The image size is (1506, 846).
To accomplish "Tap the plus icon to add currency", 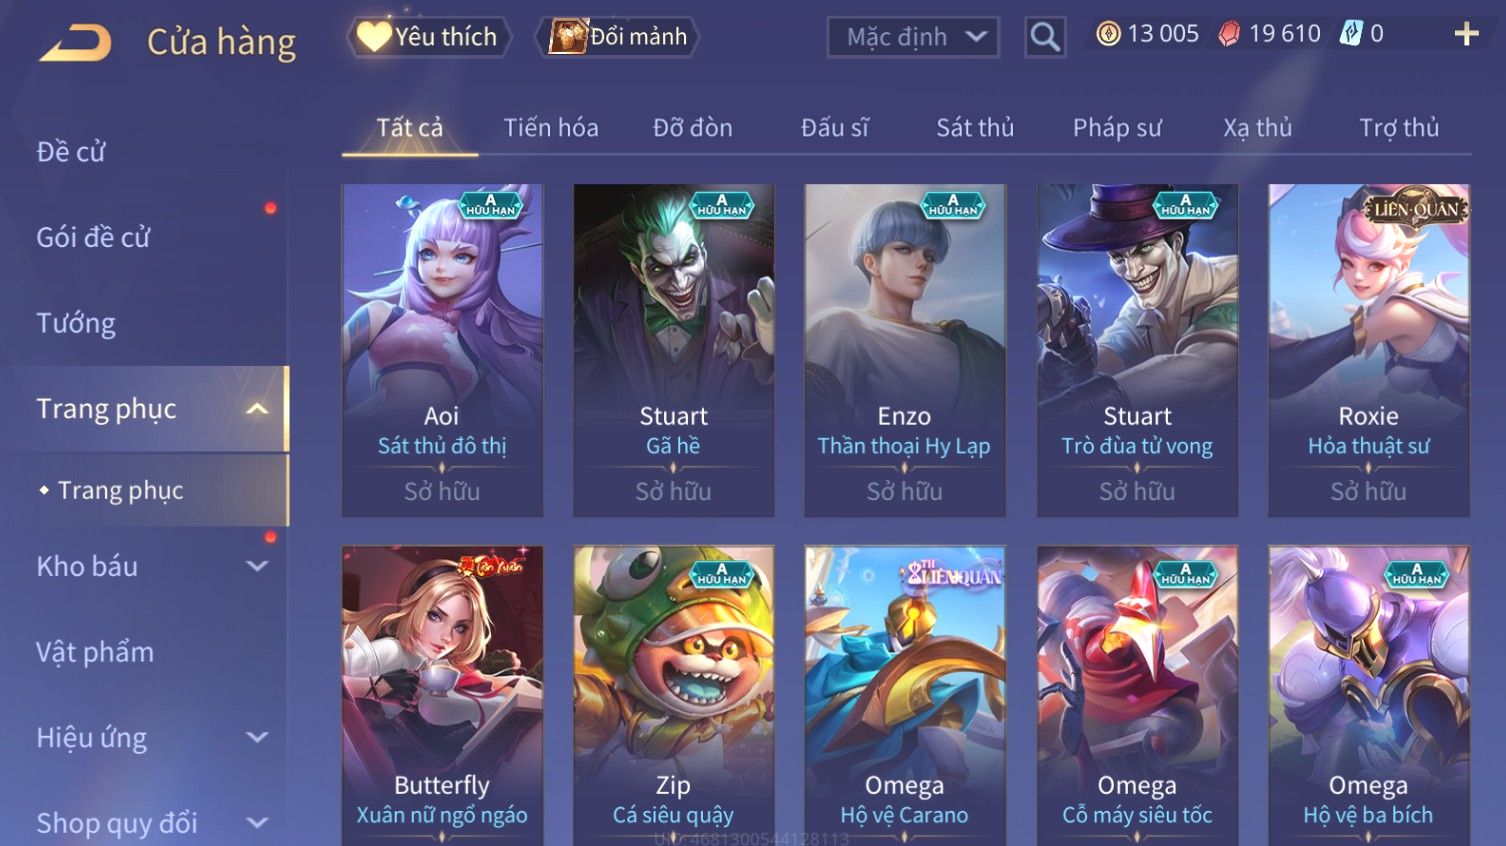I will point(1466,34).
